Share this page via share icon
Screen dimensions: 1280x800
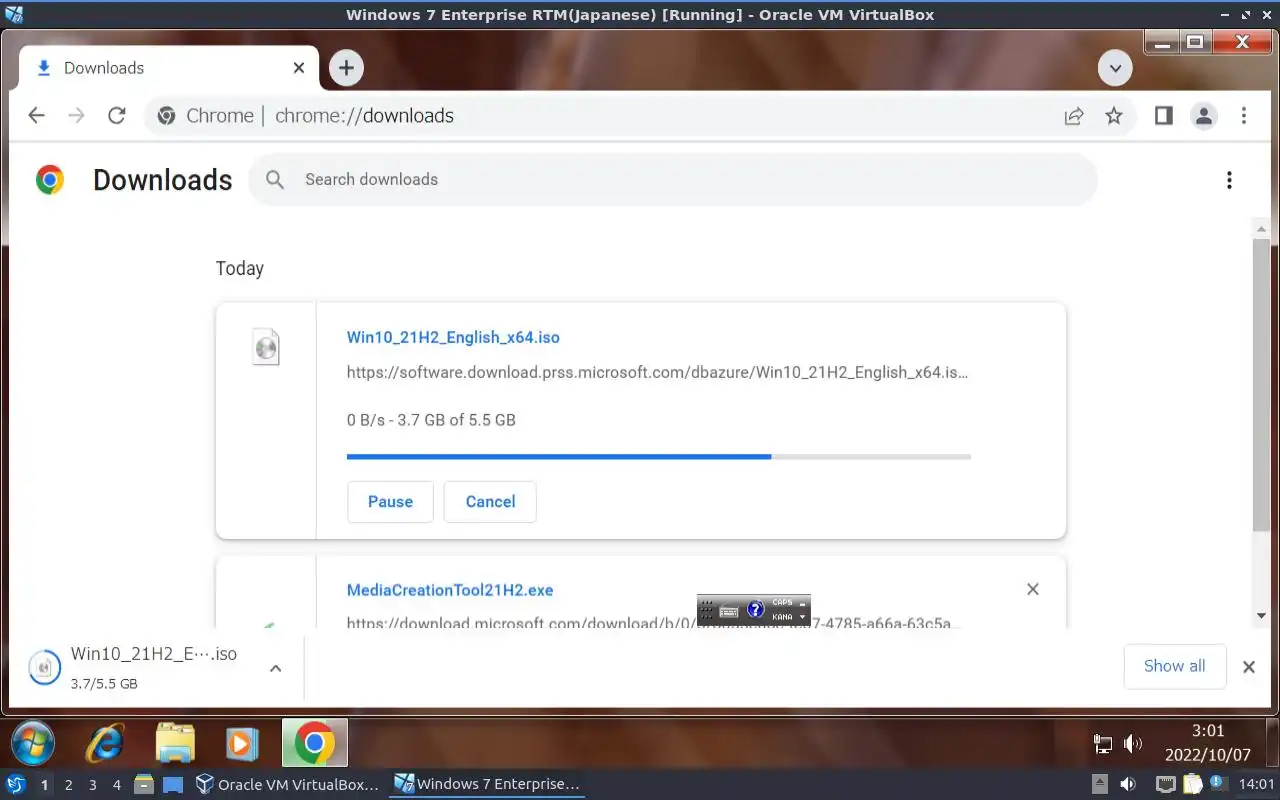pyautogui.click(x=1073, y=116)
